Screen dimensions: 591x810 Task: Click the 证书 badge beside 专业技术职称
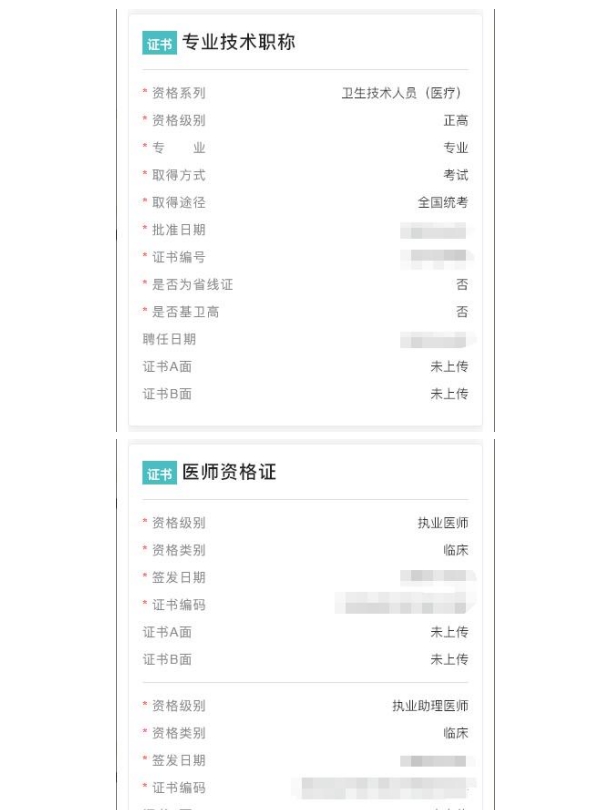(x=159, y=43)
